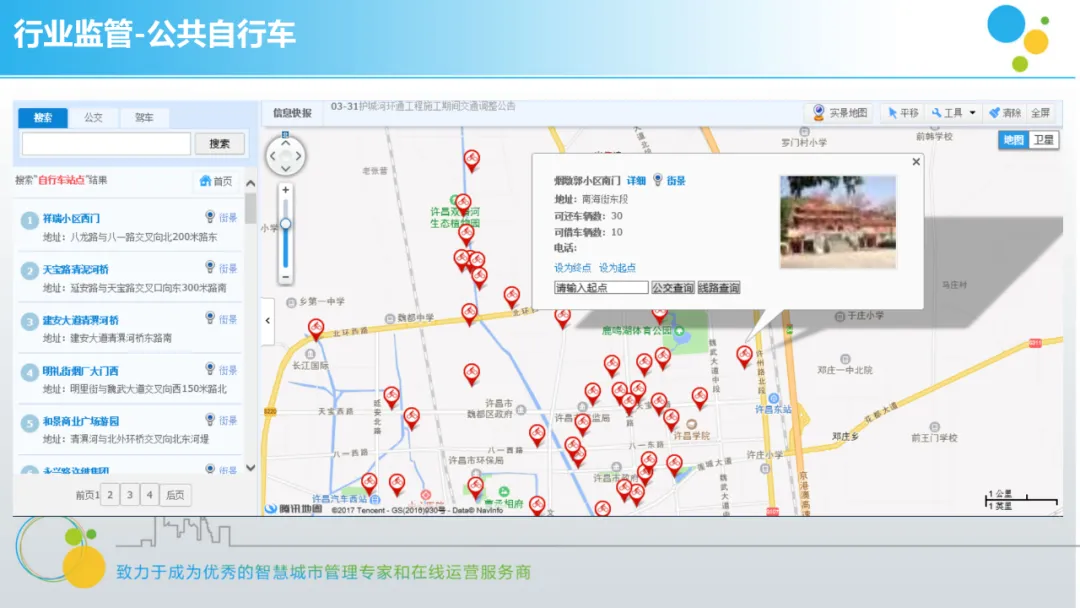Click 设为起点 in the popup

[617, 267]
